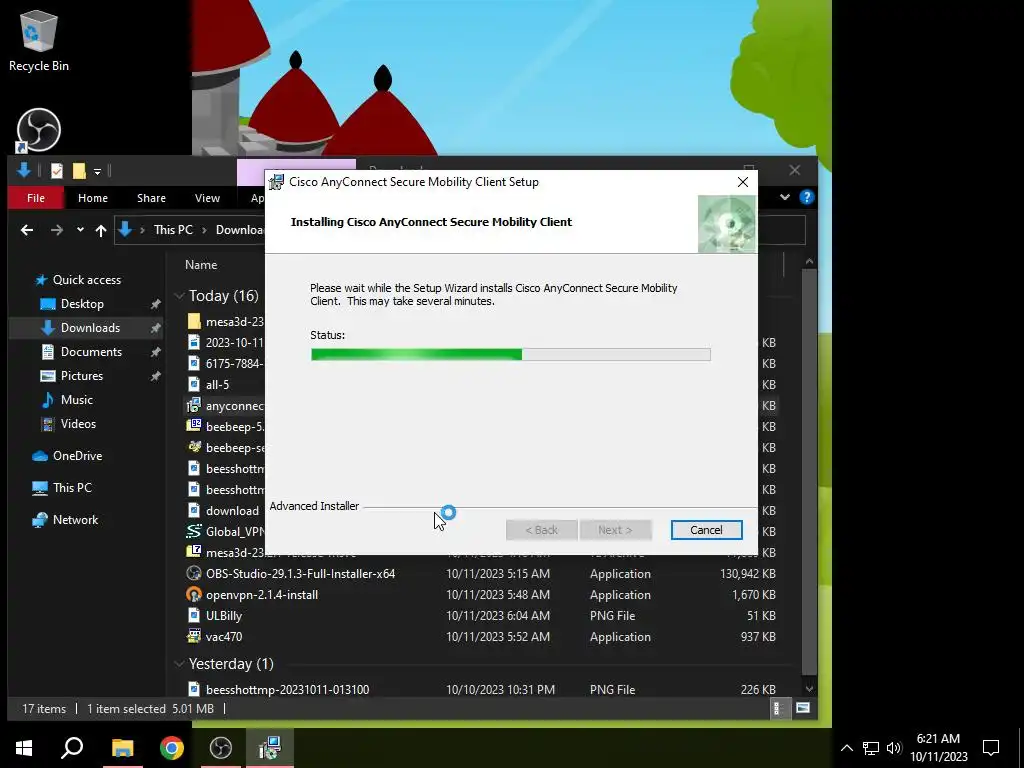Open Customize Quick Access Toolbar dropdown
This screenshot has width=1024, height=768.
click(97, 172)
